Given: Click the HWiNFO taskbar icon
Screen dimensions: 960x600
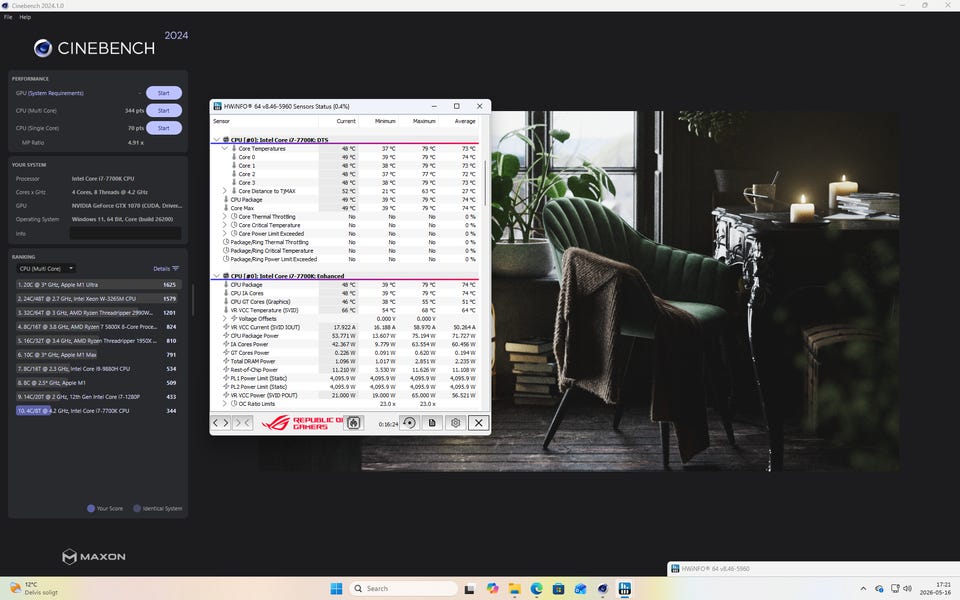Looking at the screenshot, I should coord(624,588).
